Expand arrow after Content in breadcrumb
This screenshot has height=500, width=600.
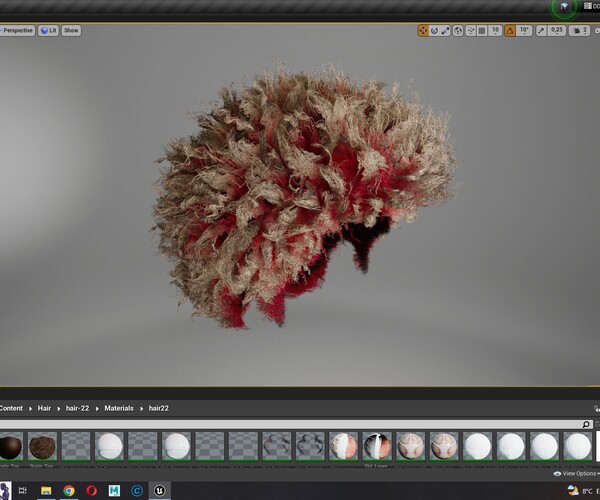coord(30,409)
